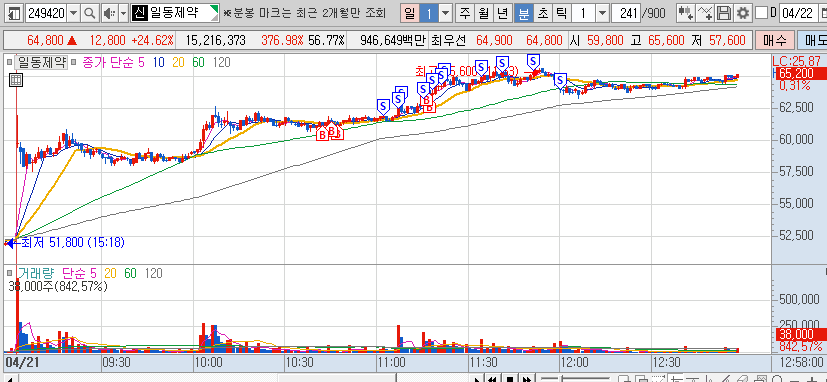Expand the minute-interval dropdown before 241
The height and width of the screenshot is (382, 827).
[x=602, y=13]
